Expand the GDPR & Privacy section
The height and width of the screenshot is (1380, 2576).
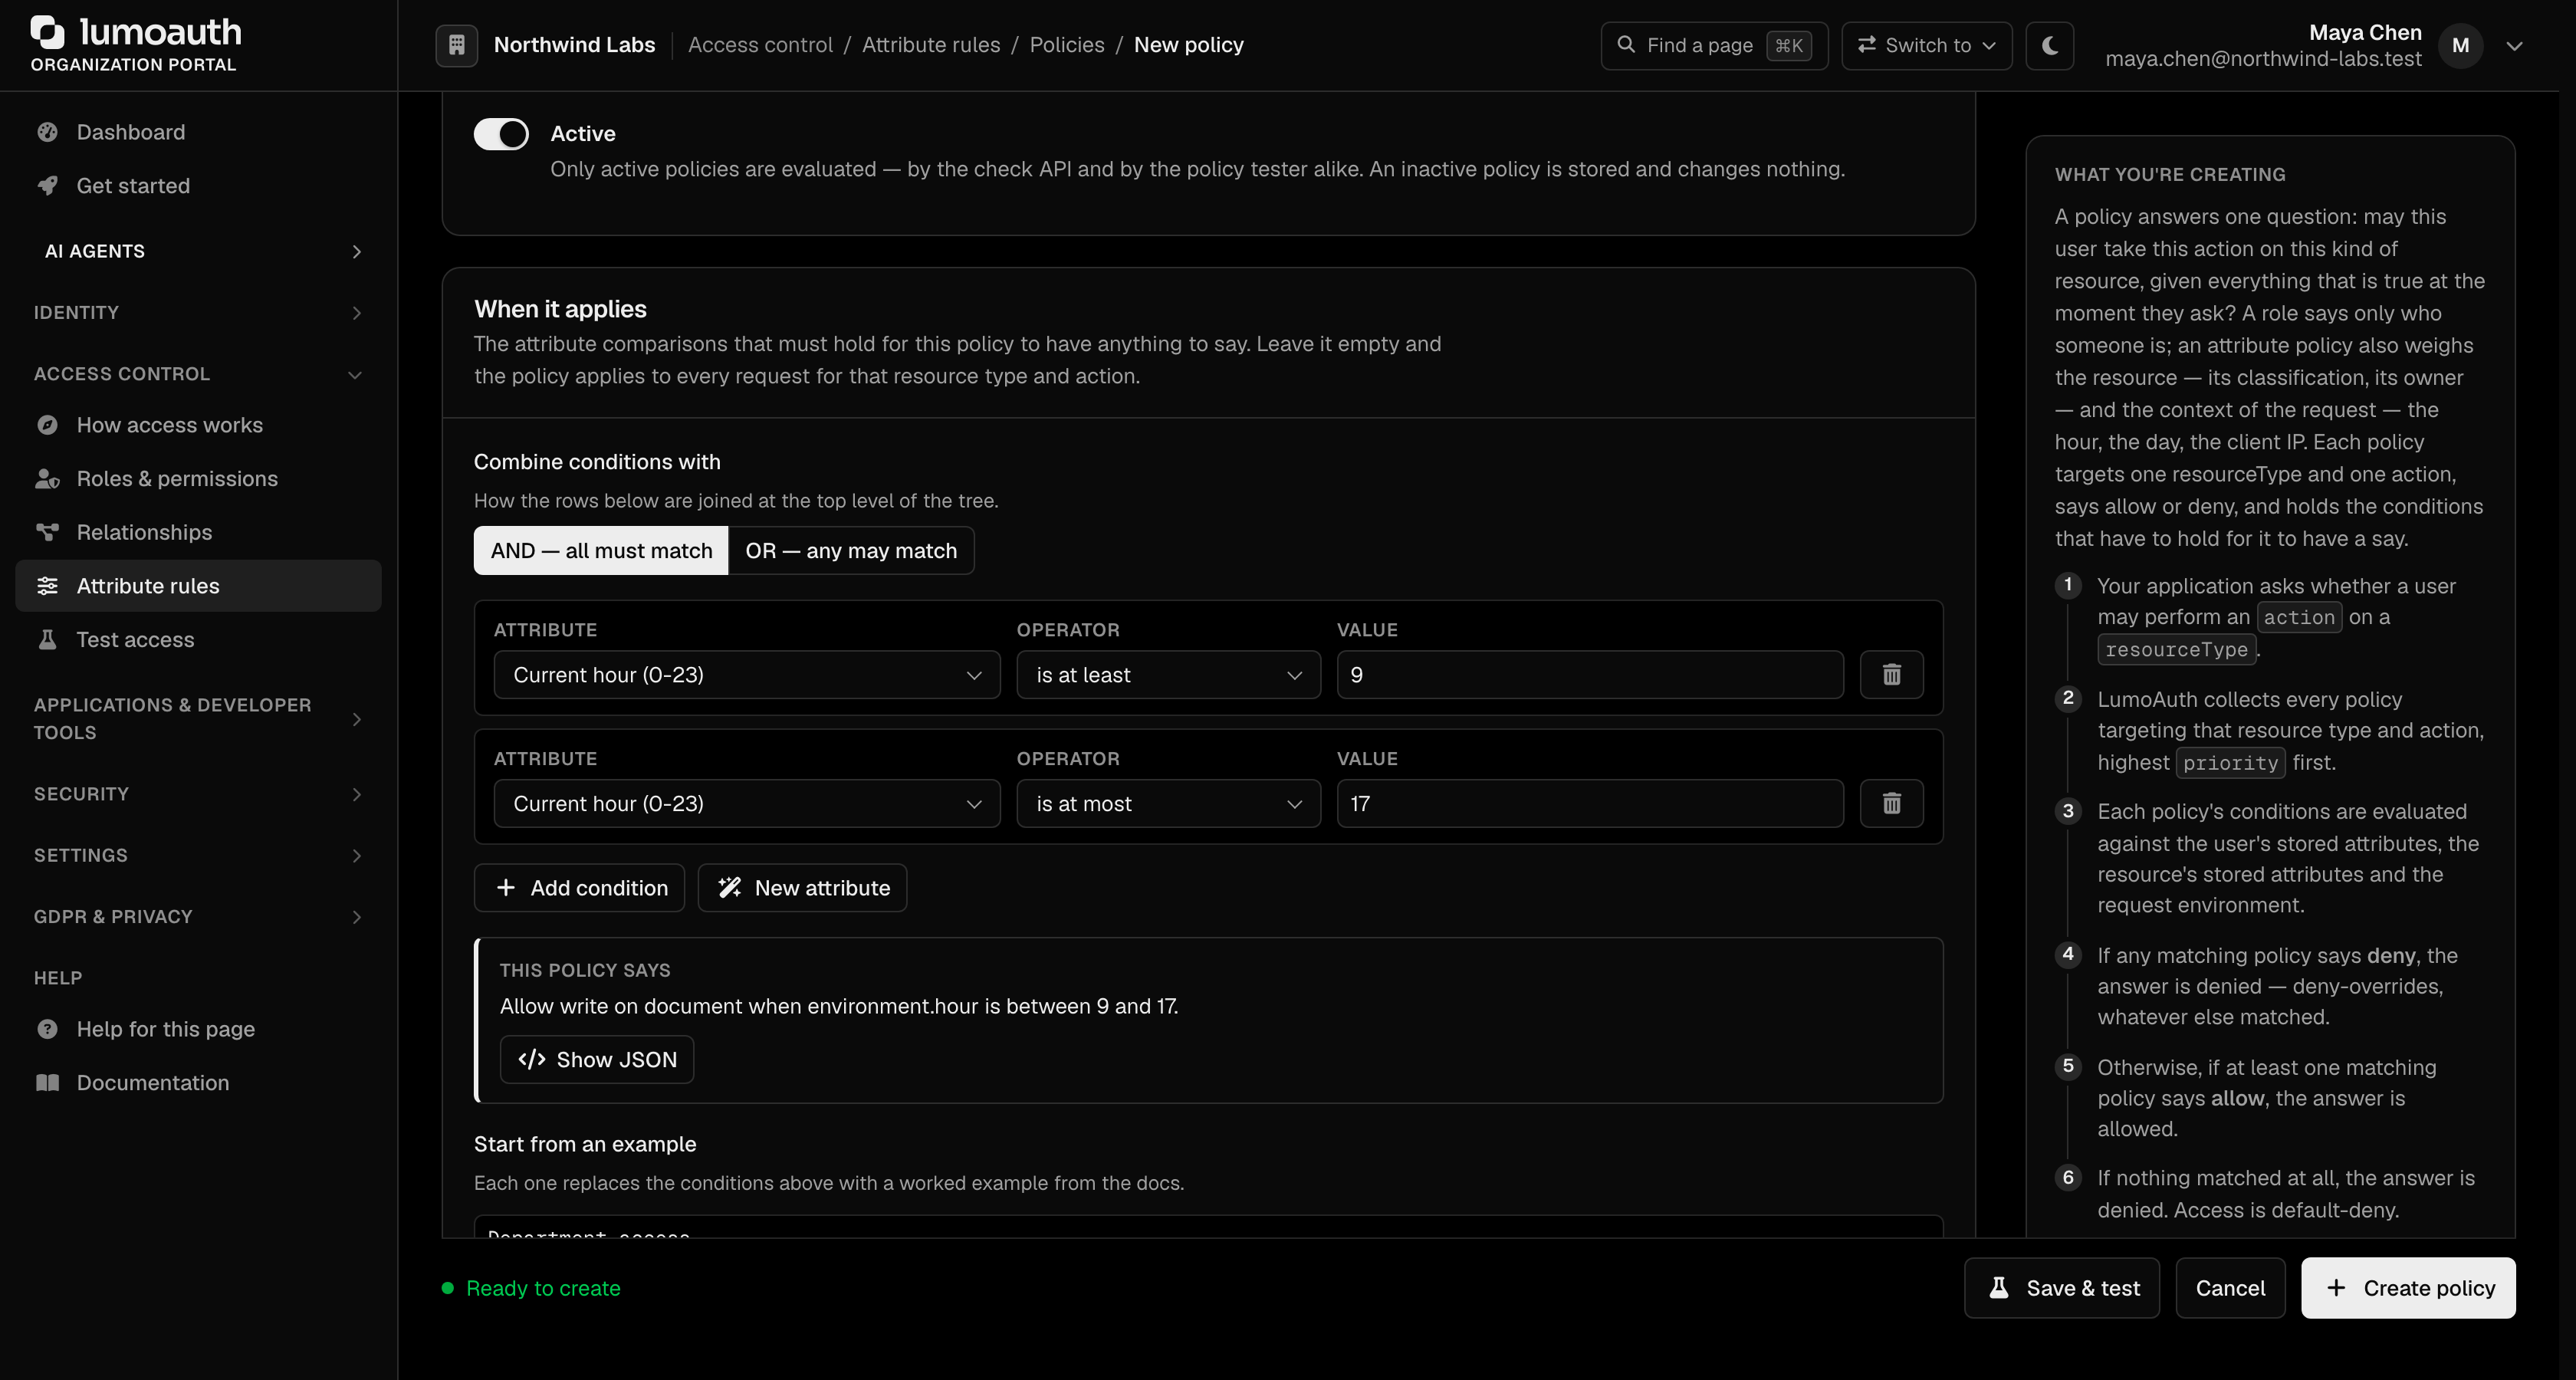198,917
